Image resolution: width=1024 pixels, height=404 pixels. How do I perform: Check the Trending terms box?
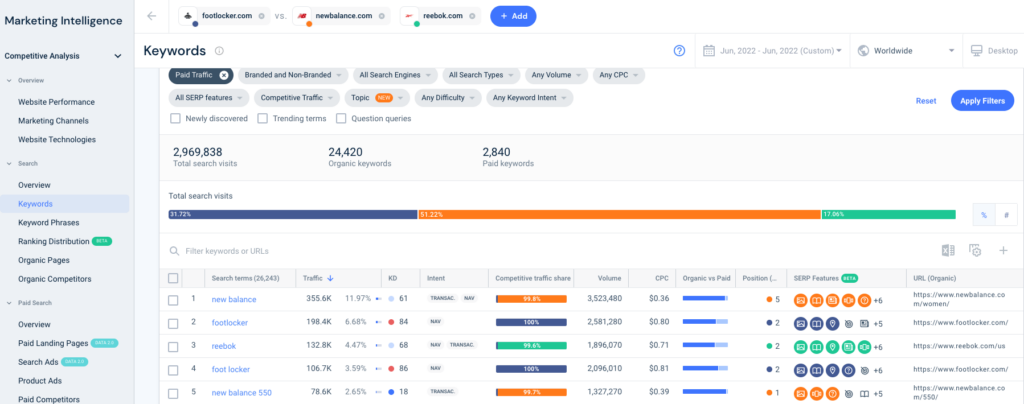(x=263, y=118)
